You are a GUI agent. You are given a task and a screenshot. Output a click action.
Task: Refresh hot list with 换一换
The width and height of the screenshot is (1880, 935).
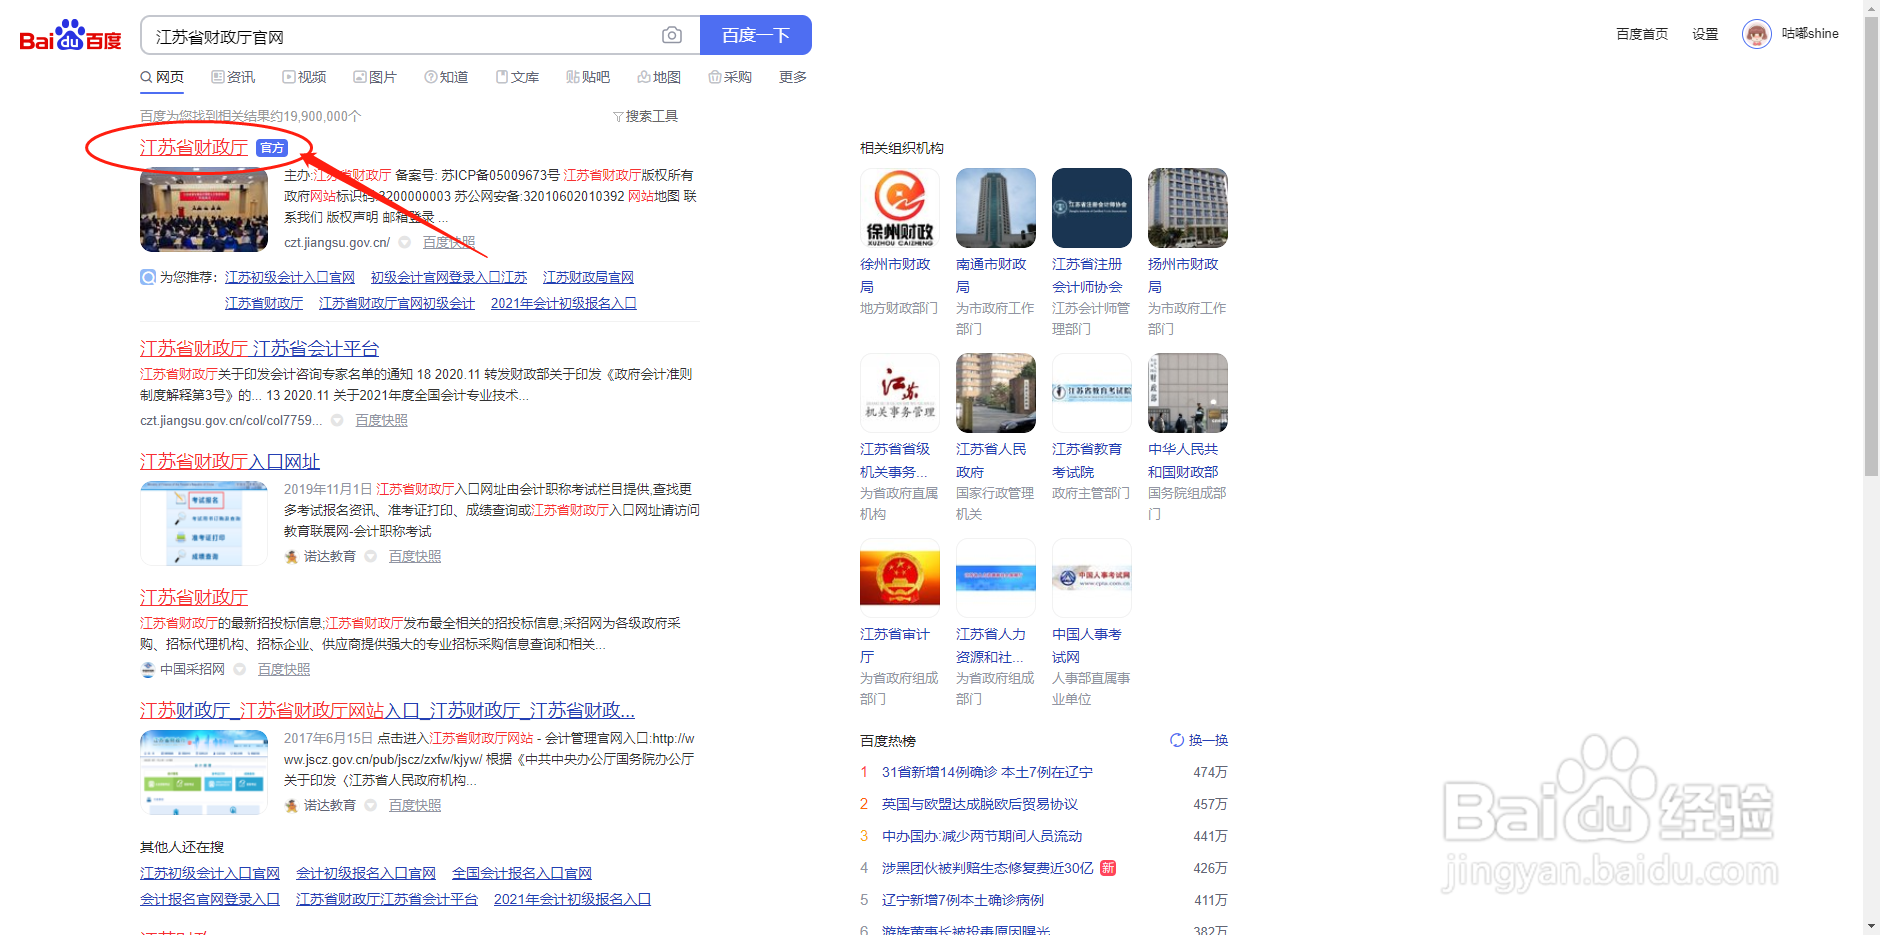1199,740
